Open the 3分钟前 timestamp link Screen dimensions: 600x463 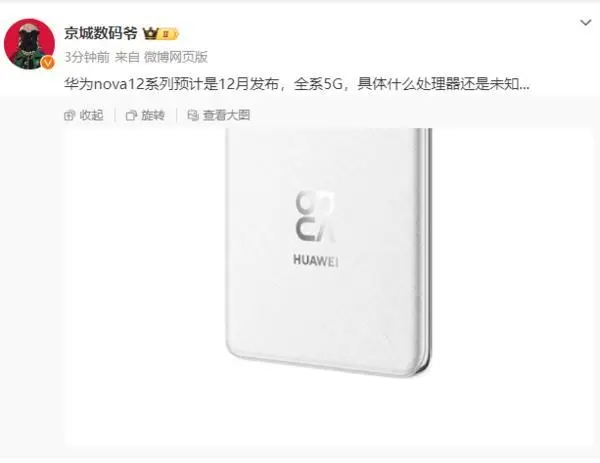pyautogui.click(x=87, y=57)
